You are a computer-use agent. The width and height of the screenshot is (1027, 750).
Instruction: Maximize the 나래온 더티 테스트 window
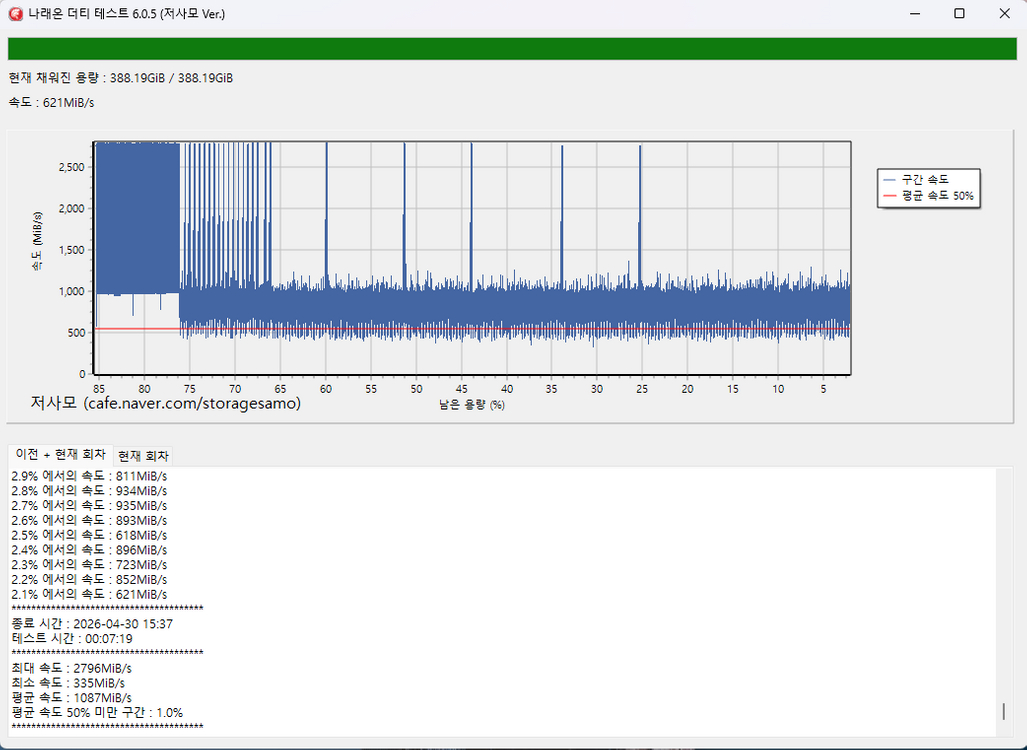(959, 14)
